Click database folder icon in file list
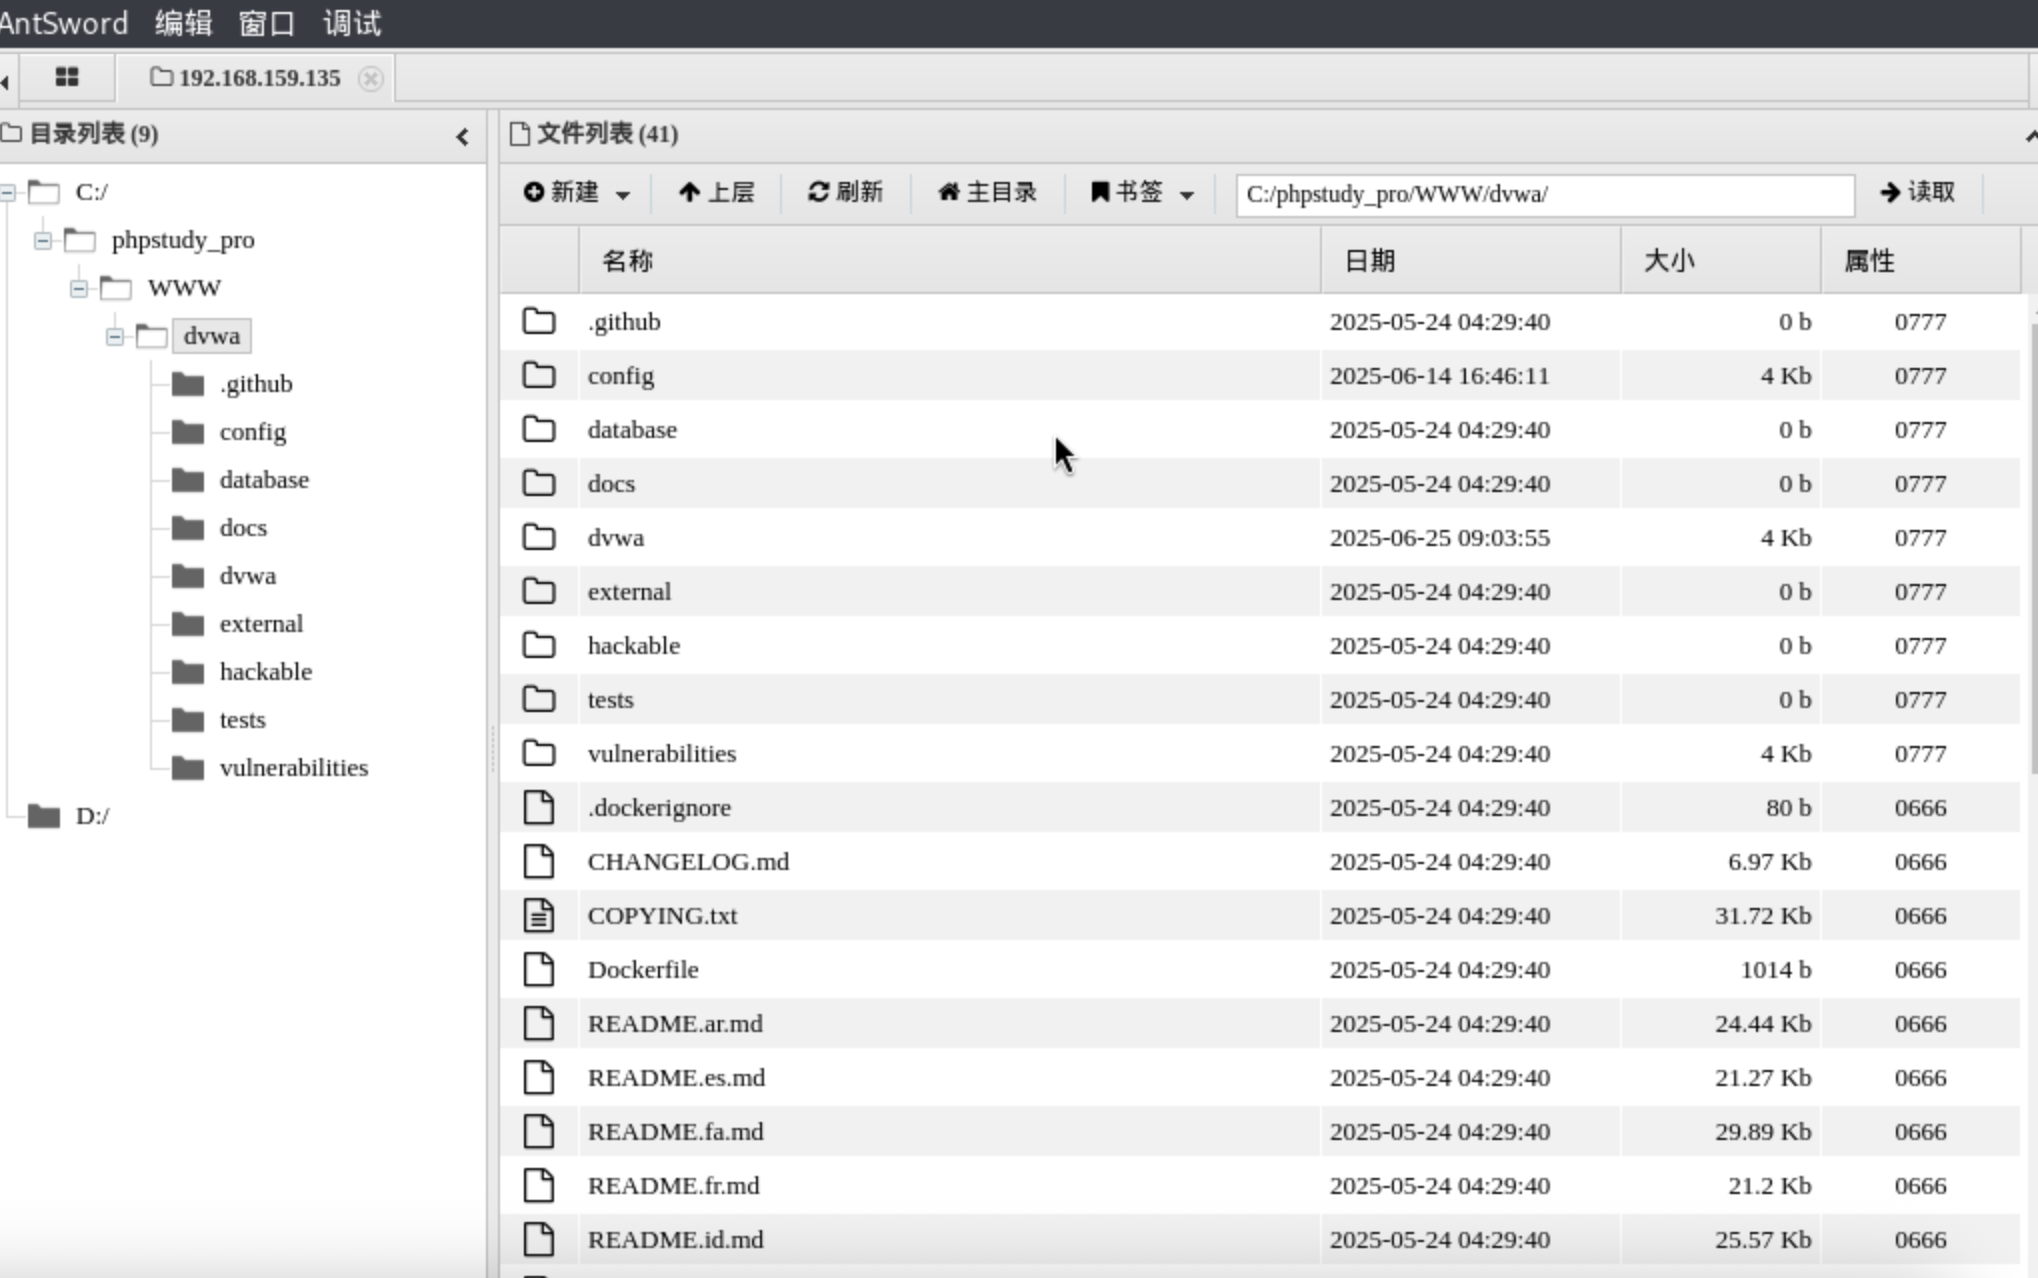The width and height of the screenshot is (2038, 1278). coord(539,429)
